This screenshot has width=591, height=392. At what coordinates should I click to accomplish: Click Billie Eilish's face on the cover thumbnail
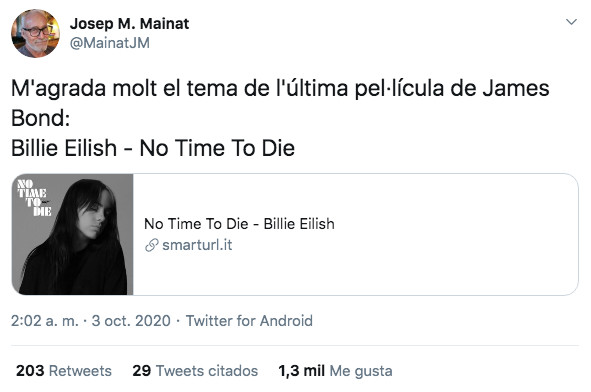coord(95,222)
